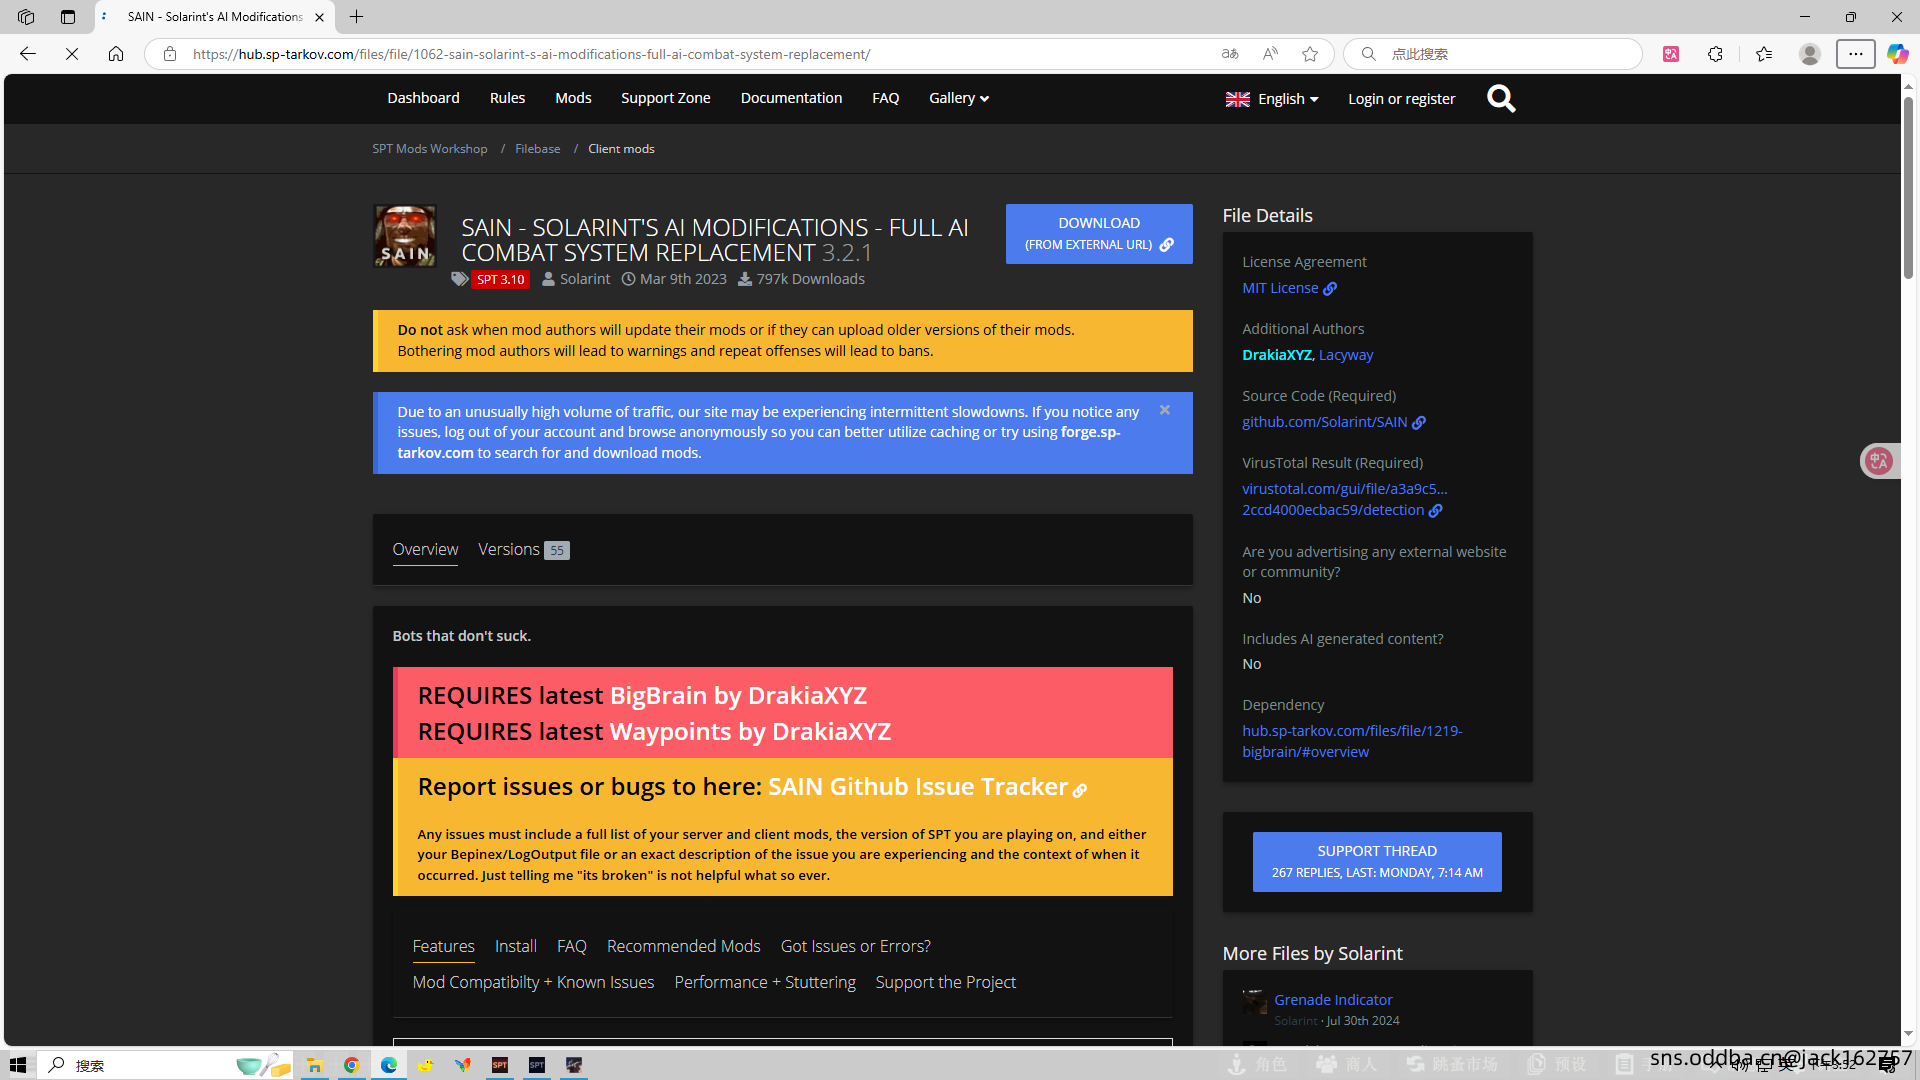
Task: Click Download from external URL button
Action: (1098, 234)
